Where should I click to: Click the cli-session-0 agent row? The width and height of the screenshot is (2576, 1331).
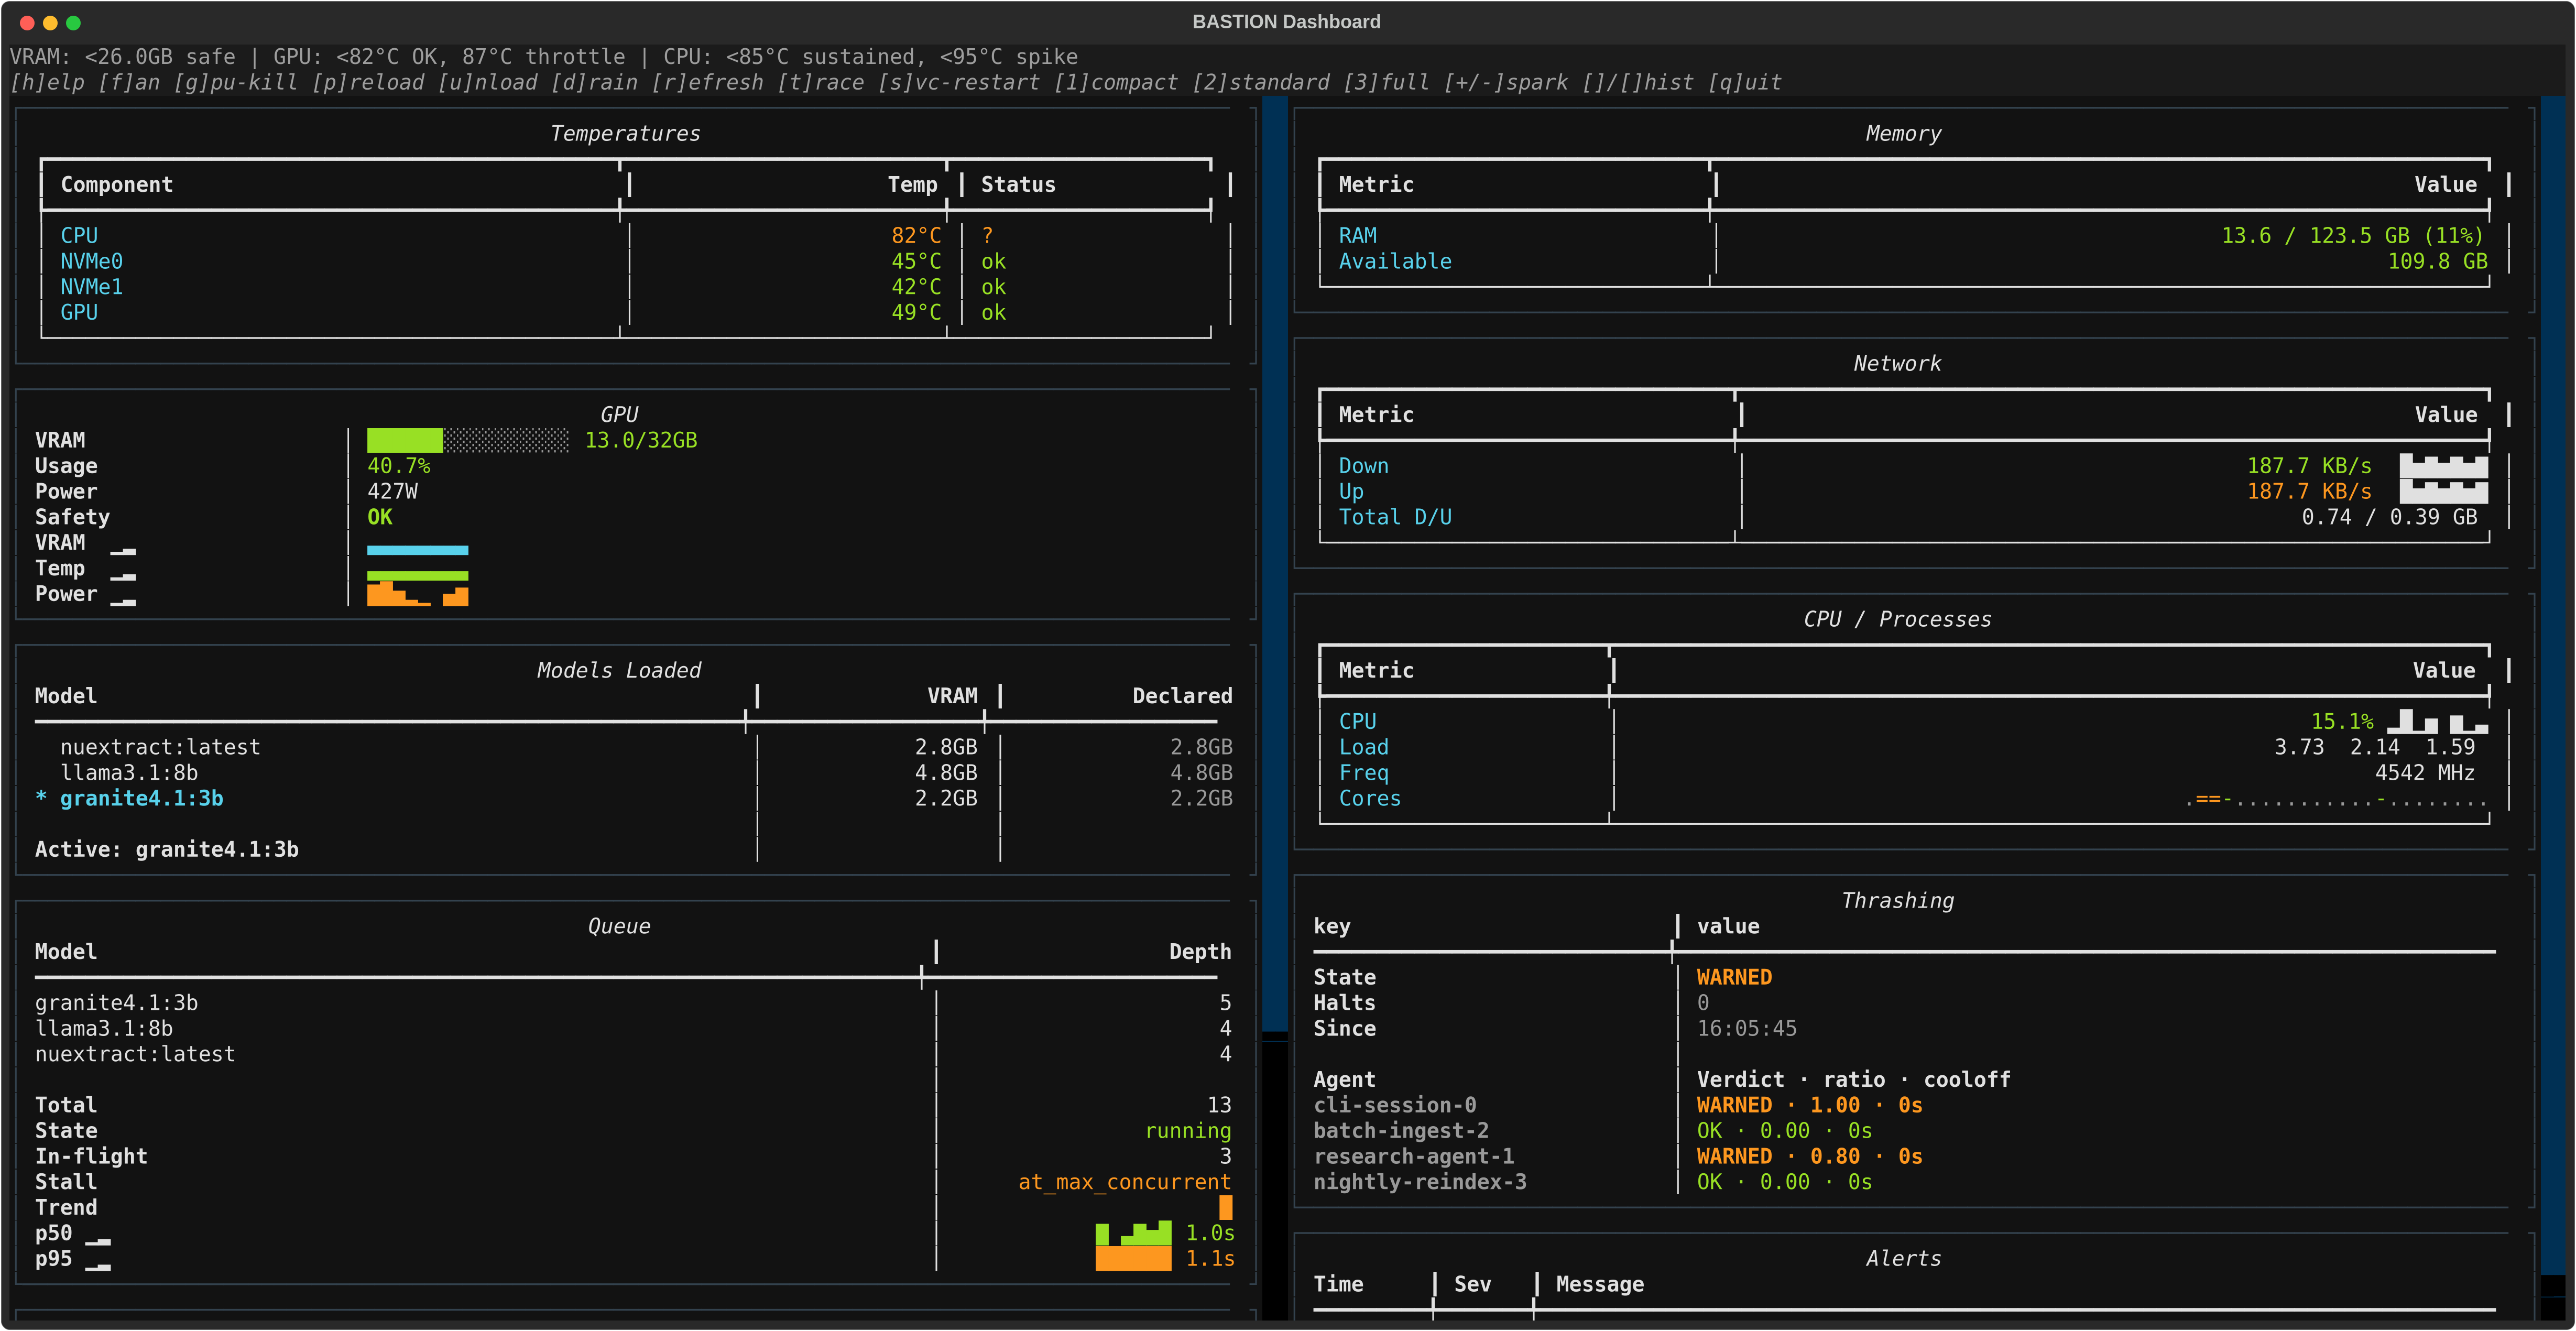[x=1904, y=1105]
